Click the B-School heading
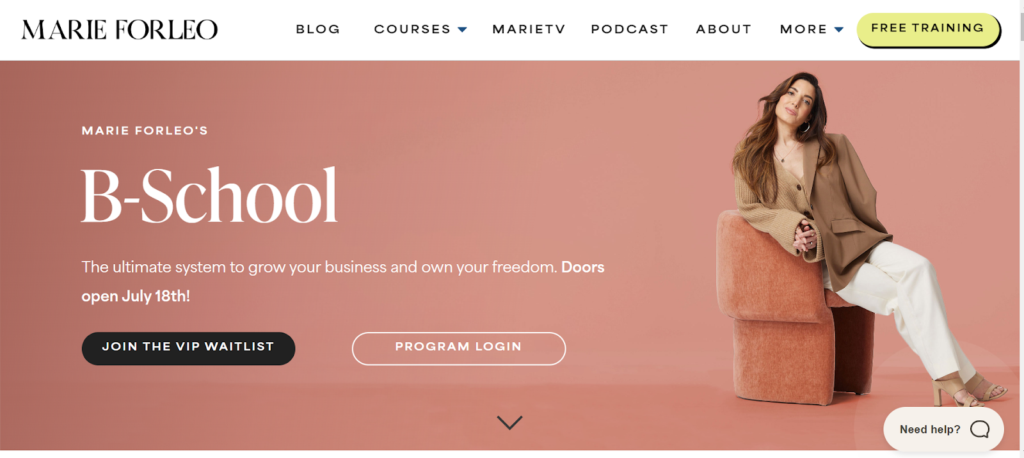 tap(209, 195)
